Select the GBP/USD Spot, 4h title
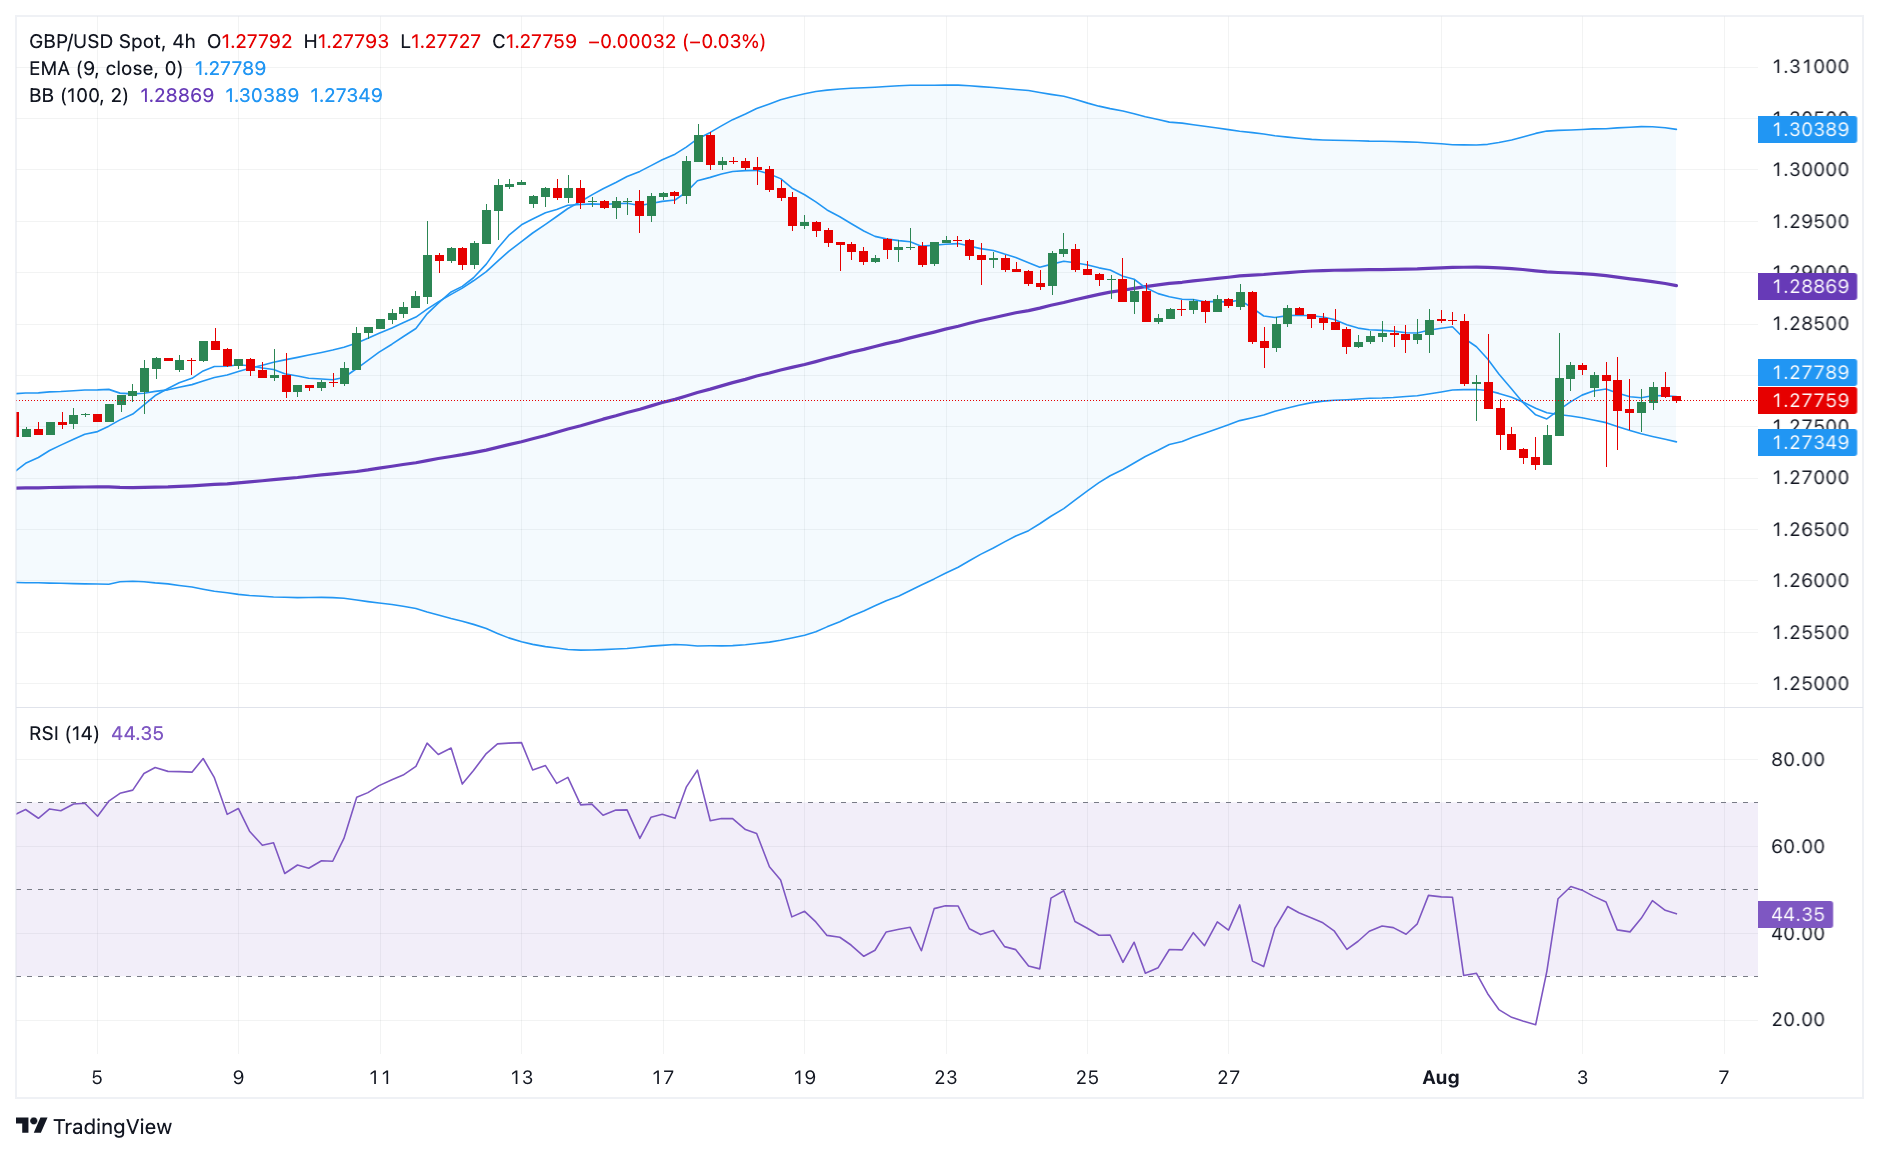This screenshot has height=1154, width=1879. pos(112,41)
